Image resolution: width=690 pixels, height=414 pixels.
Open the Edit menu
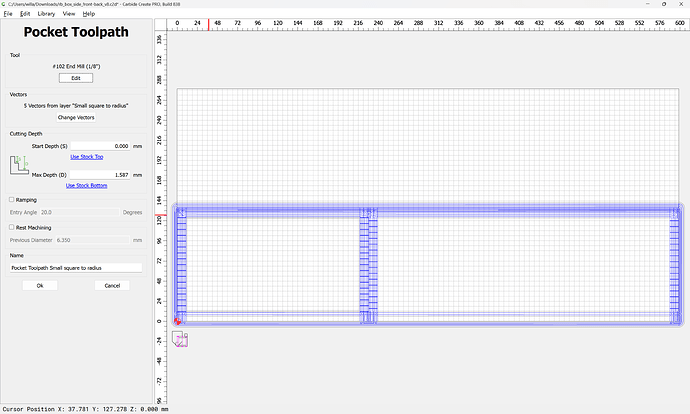coord(25,14)
